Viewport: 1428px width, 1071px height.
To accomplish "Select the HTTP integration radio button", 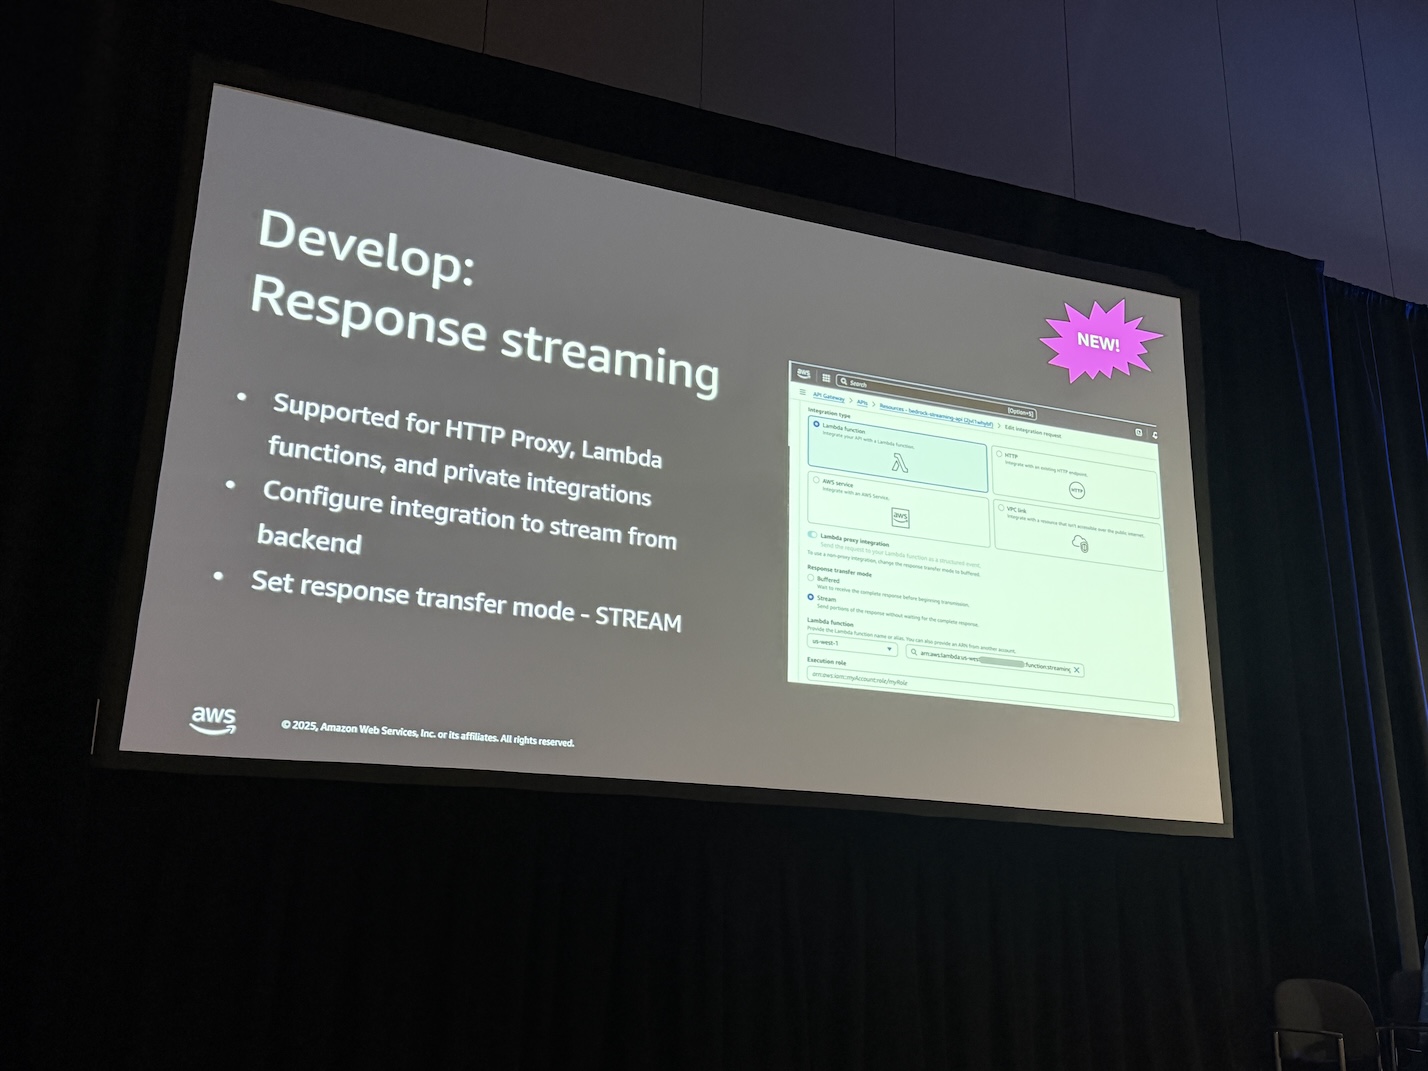I will (999, 453).
